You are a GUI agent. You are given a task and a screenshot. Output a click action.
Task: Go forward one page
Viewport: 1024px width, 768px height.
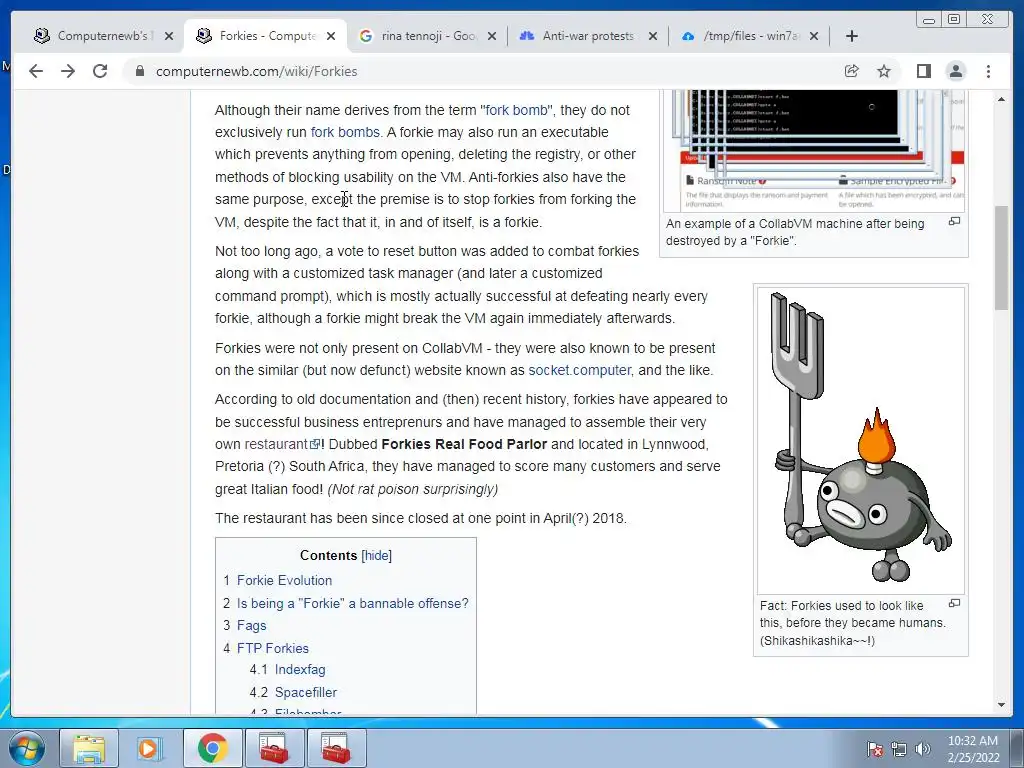(68, 71)
